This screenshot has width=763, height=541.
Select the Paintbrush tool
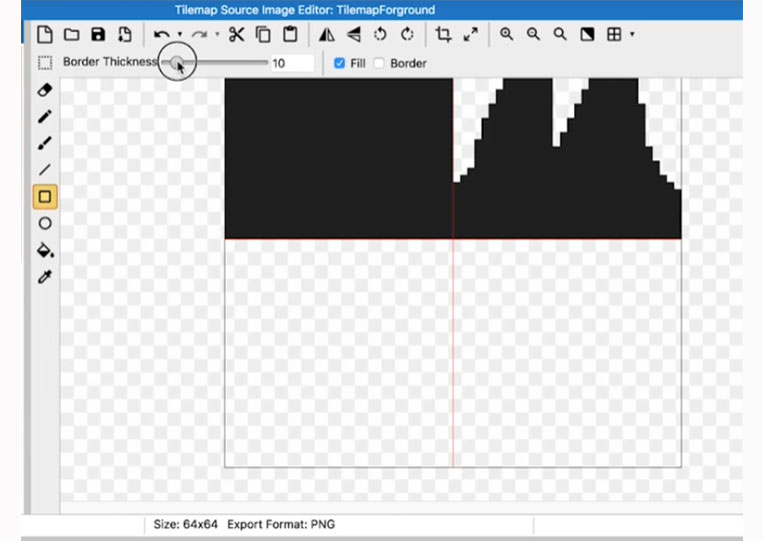pyautogui.click(x=45, y=144)
